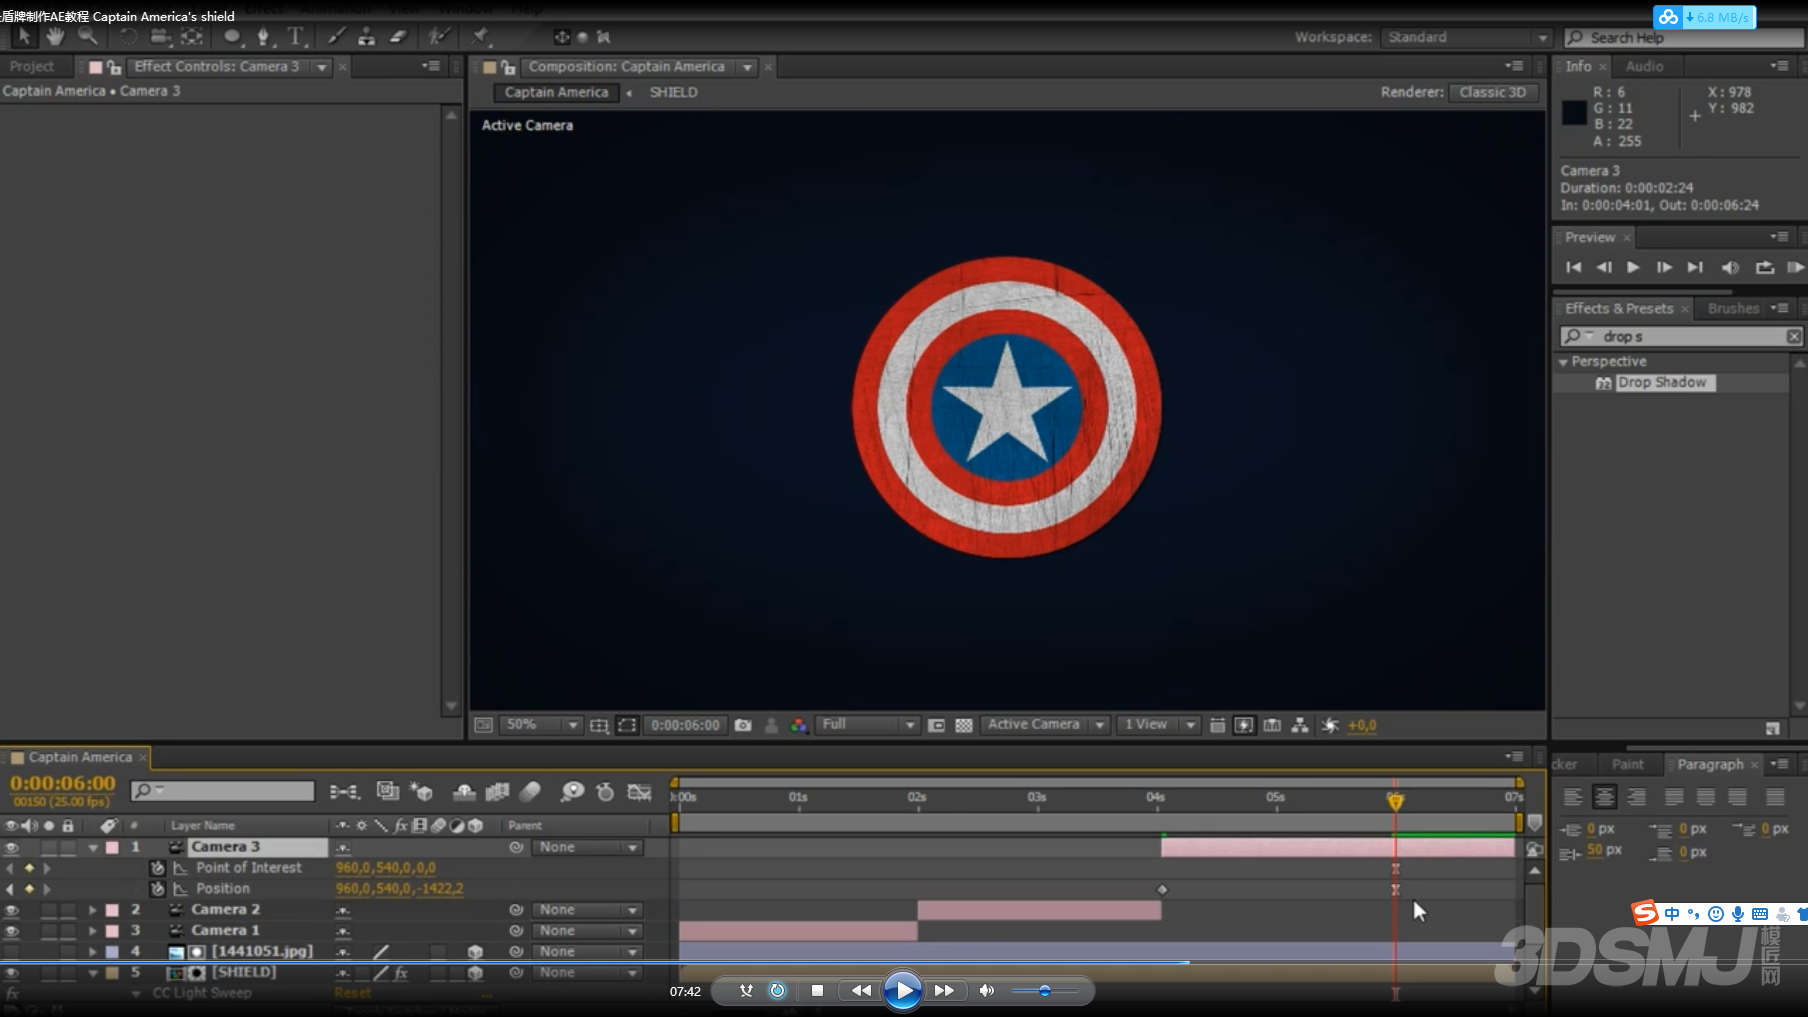The width and height of the screenshot is (1808, 1017).
Task: Open Brainstorm lightbulb icon
Action: pos(572,792)
